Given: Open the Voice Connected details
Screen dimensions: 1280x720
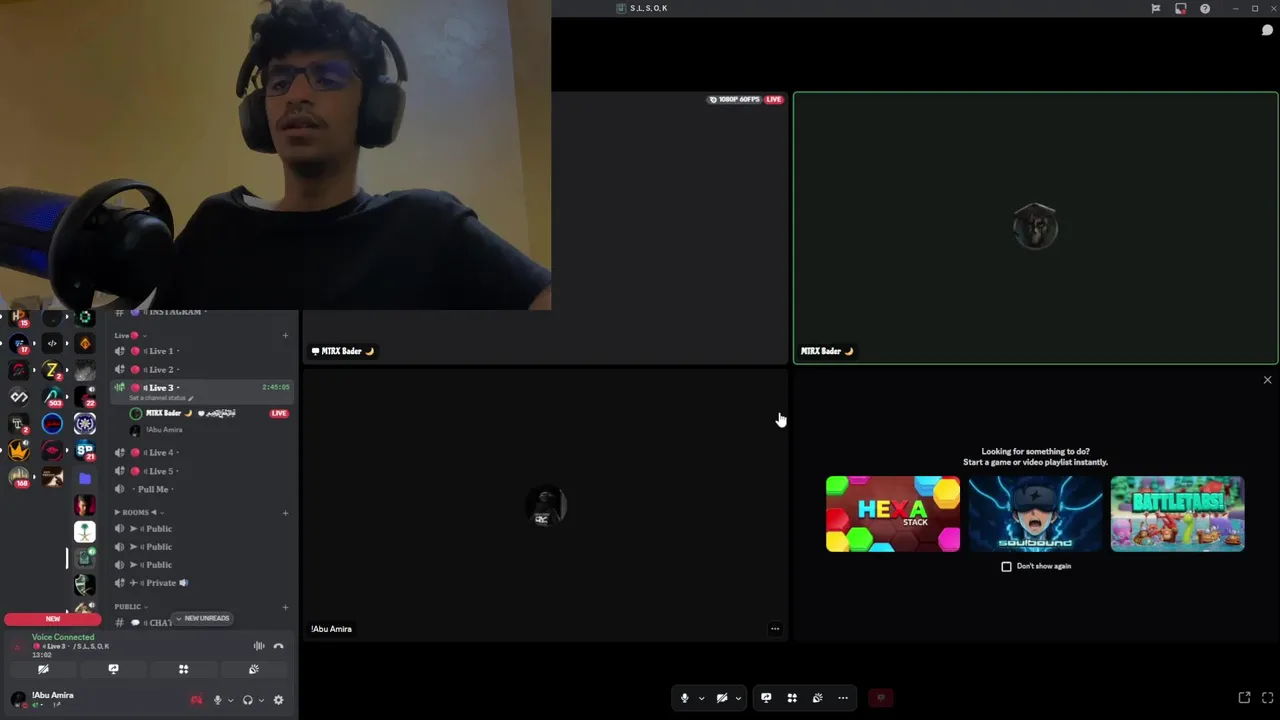Looking at the screenshot, I should click(x=63, y=637).
